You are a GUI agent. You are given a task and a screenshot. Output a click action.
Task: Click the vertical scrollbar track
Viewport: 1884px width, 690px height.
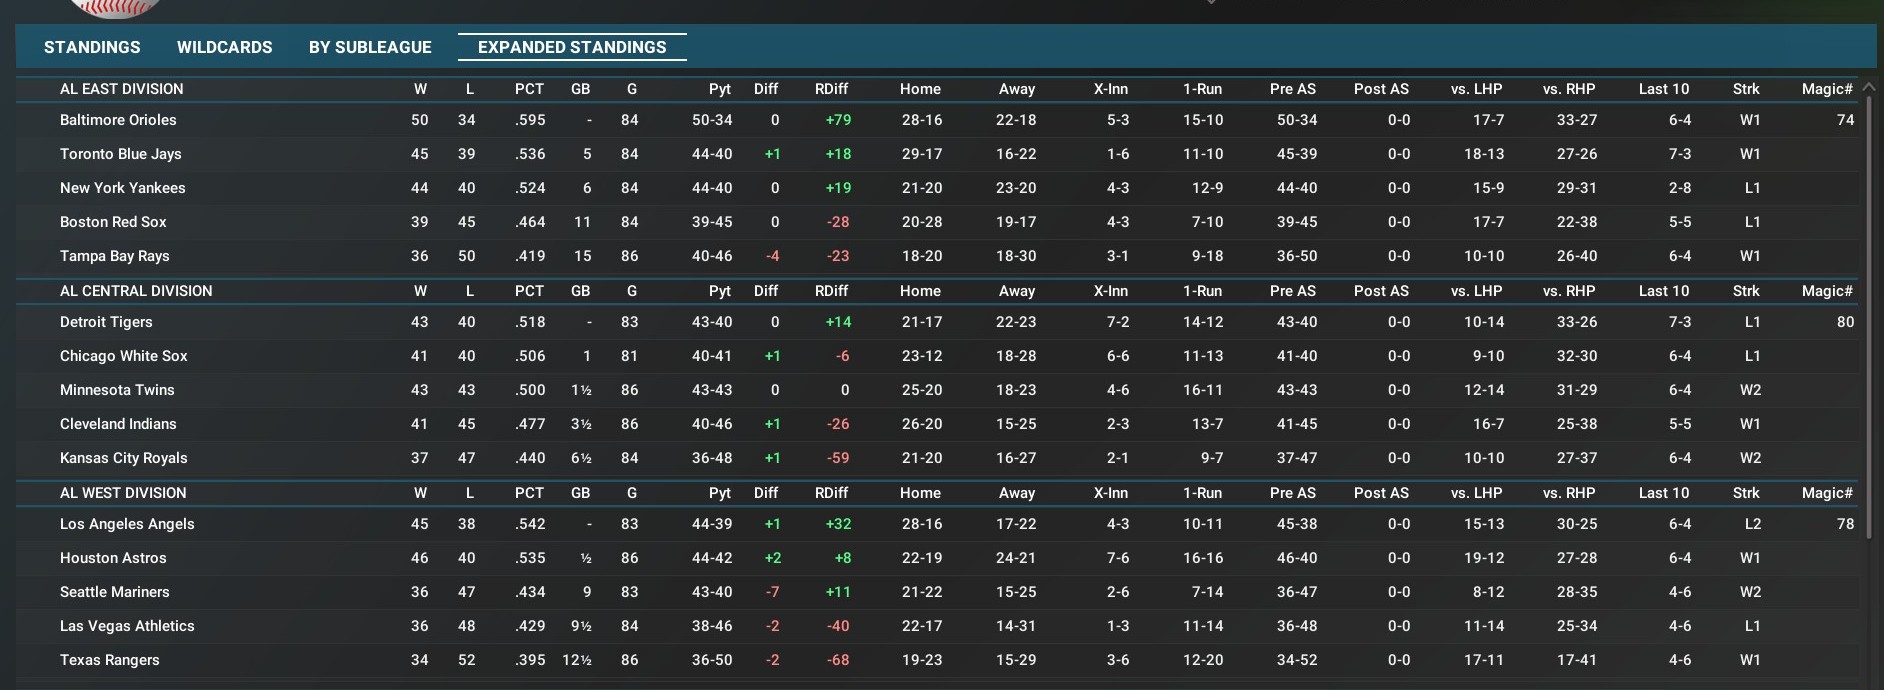pos(1868,400)
